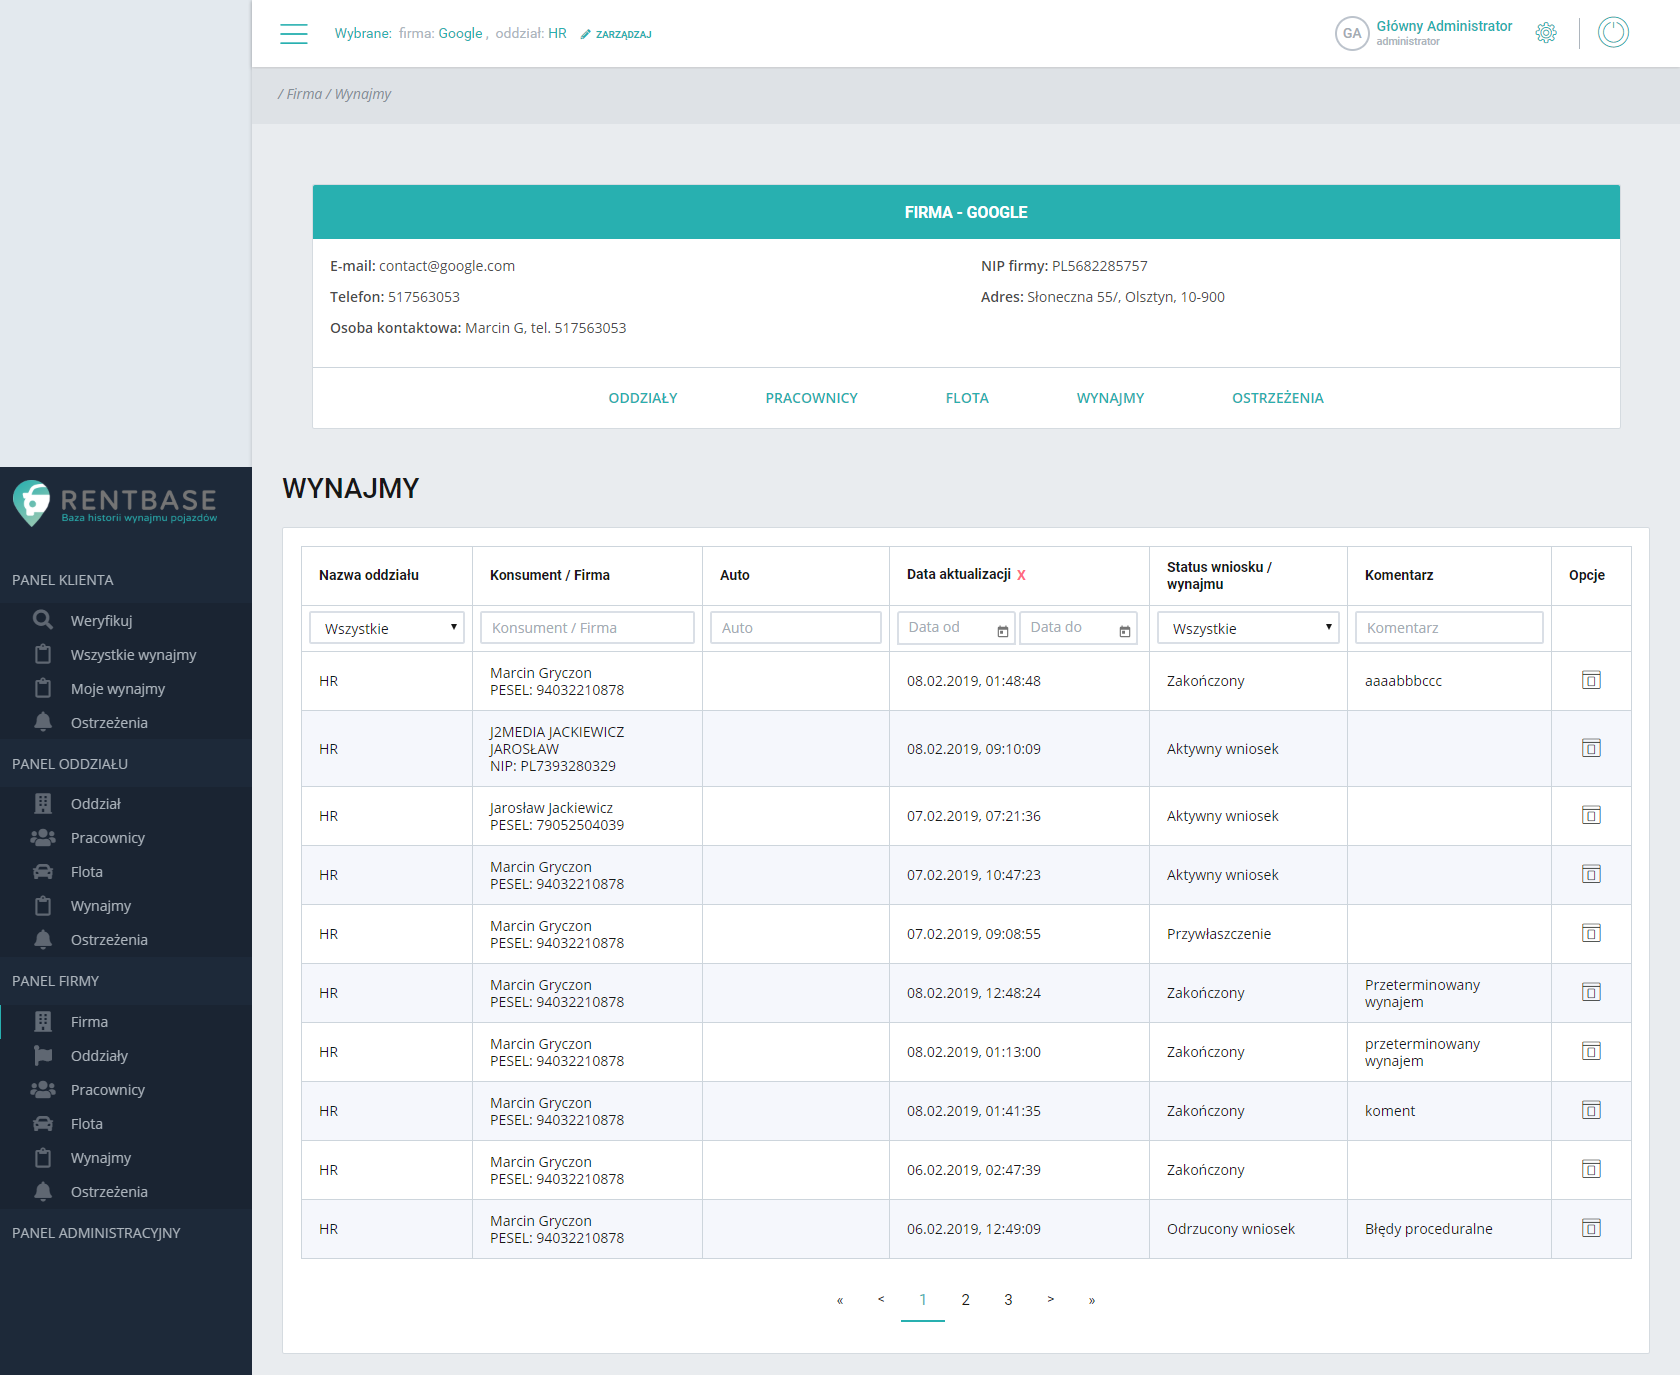This screenshot has width=1680, height=1375.
Task: Open options for 07.02.2019, 10:47:23 row
Action: 1591,875
